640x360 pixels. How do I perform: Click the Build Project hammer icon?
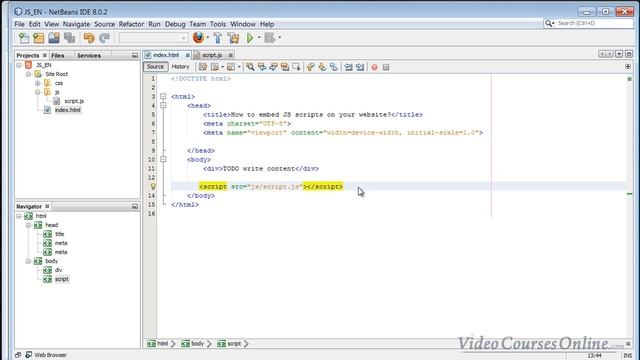[x=218, y=38]
